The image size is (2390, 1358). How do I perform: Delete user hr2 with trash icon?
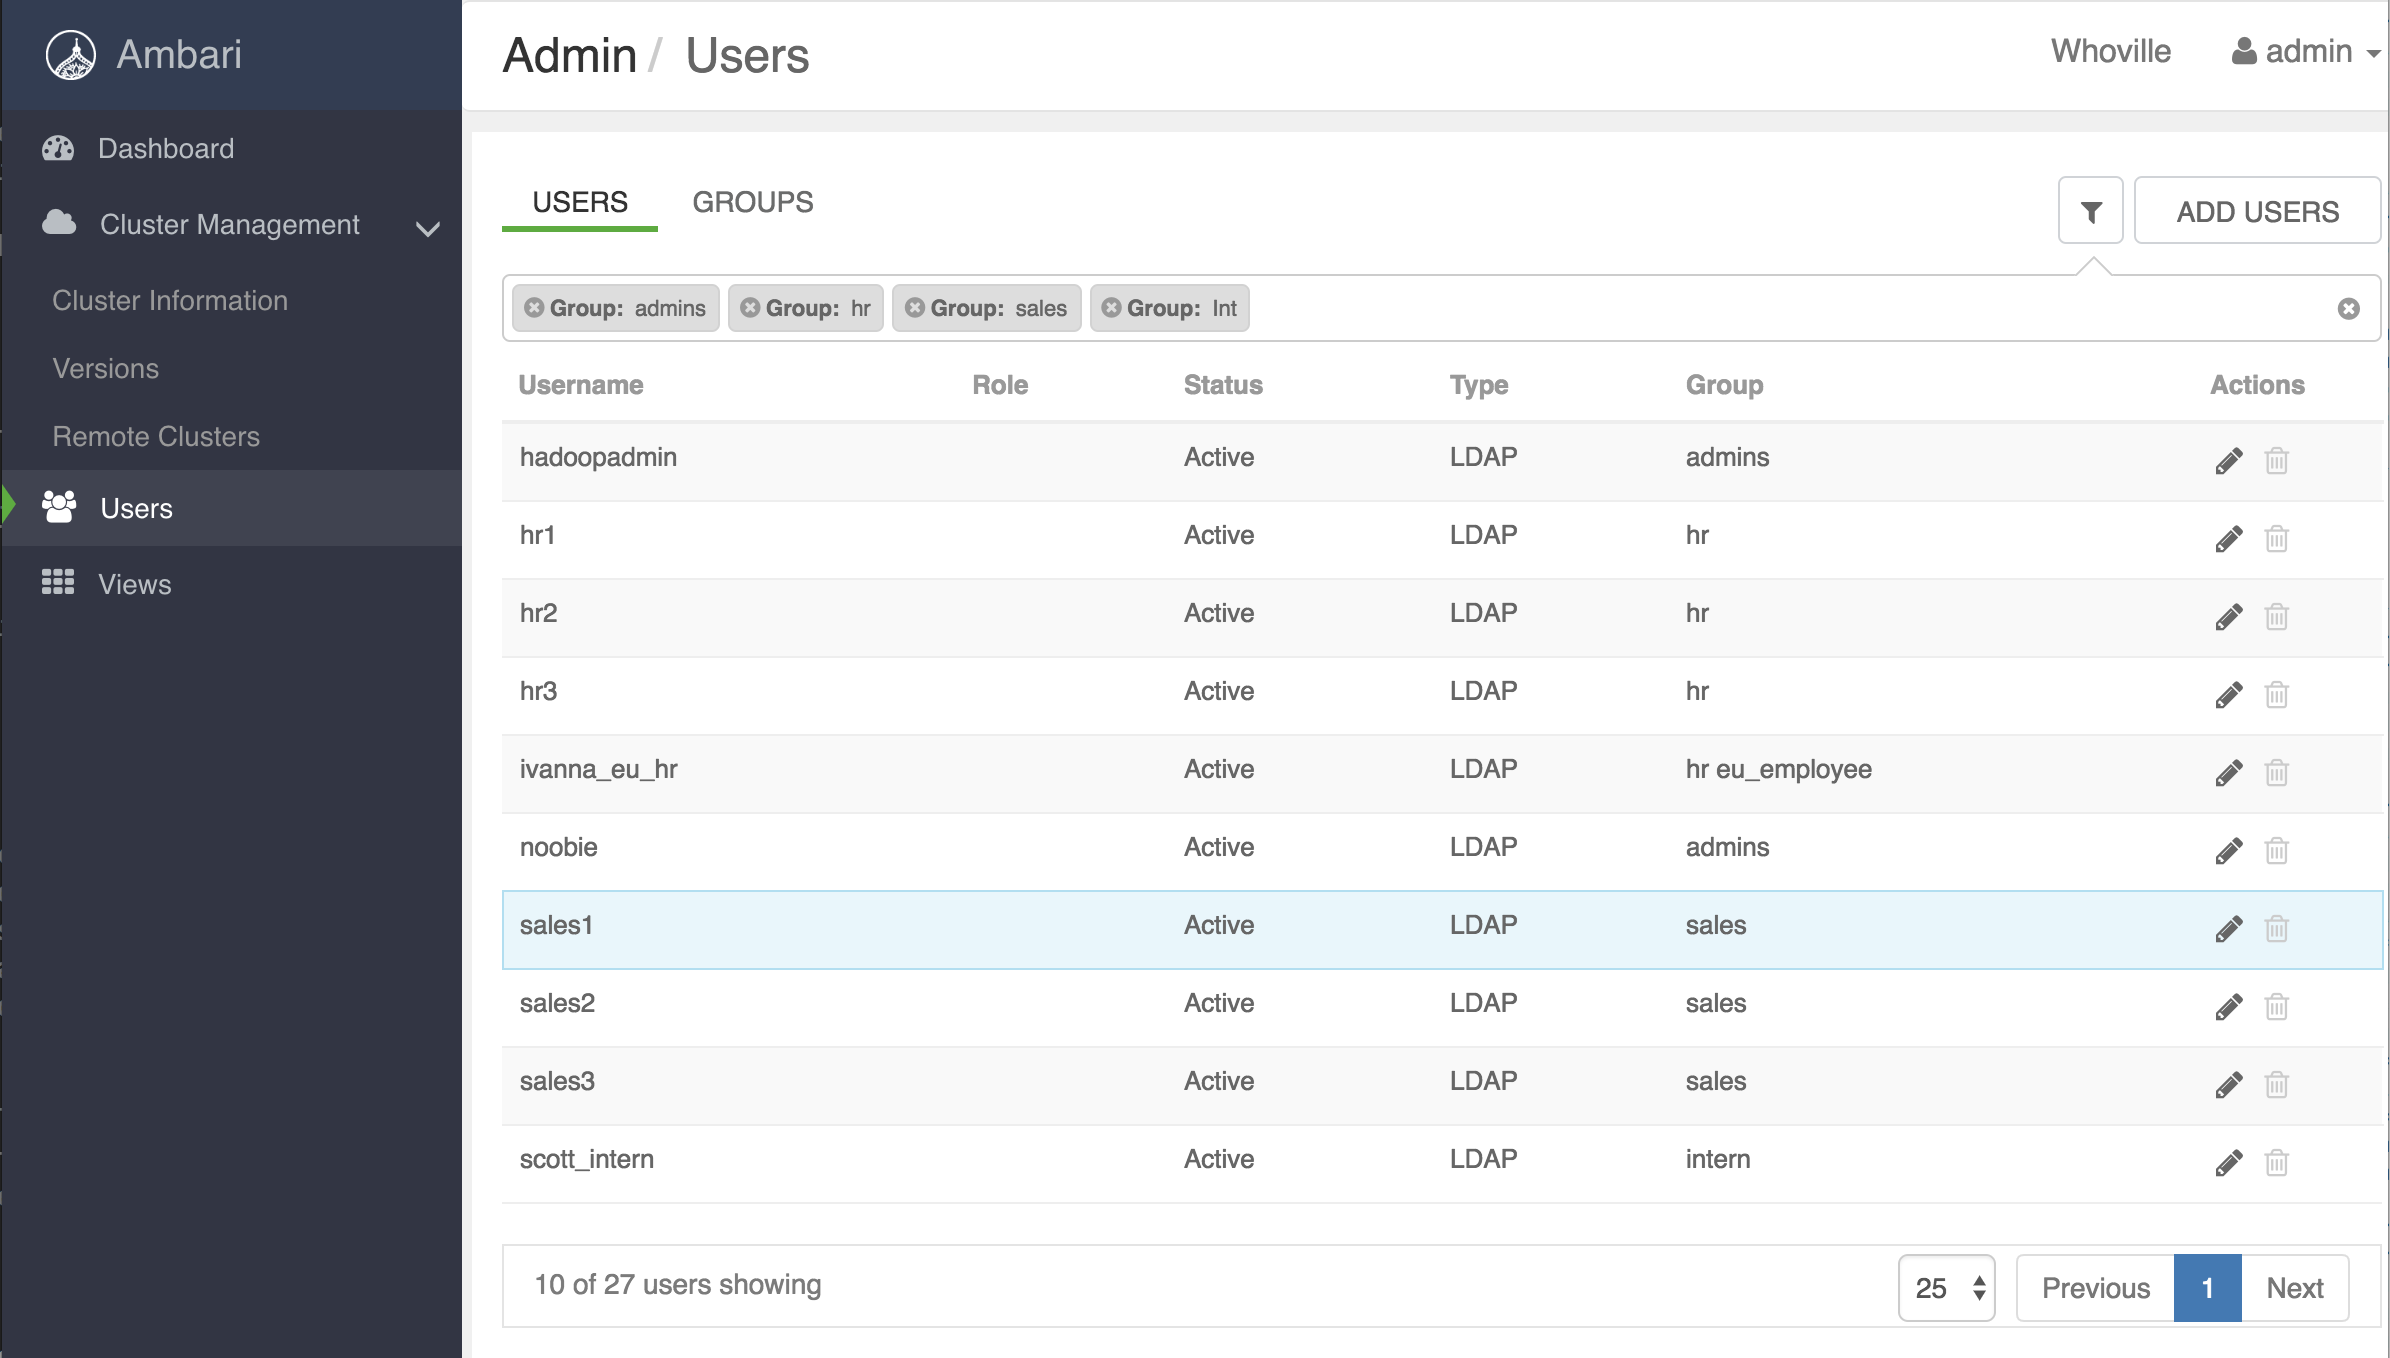pos(2276,617)
